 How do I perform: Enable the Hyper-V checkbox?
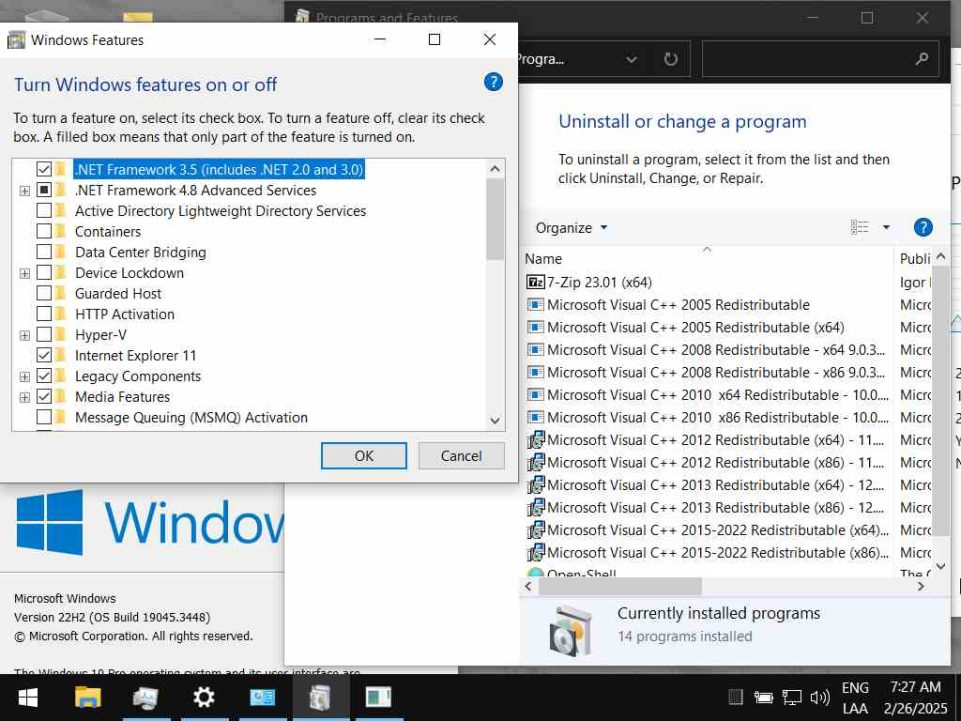pyautogui.click(x=44, y=335)
